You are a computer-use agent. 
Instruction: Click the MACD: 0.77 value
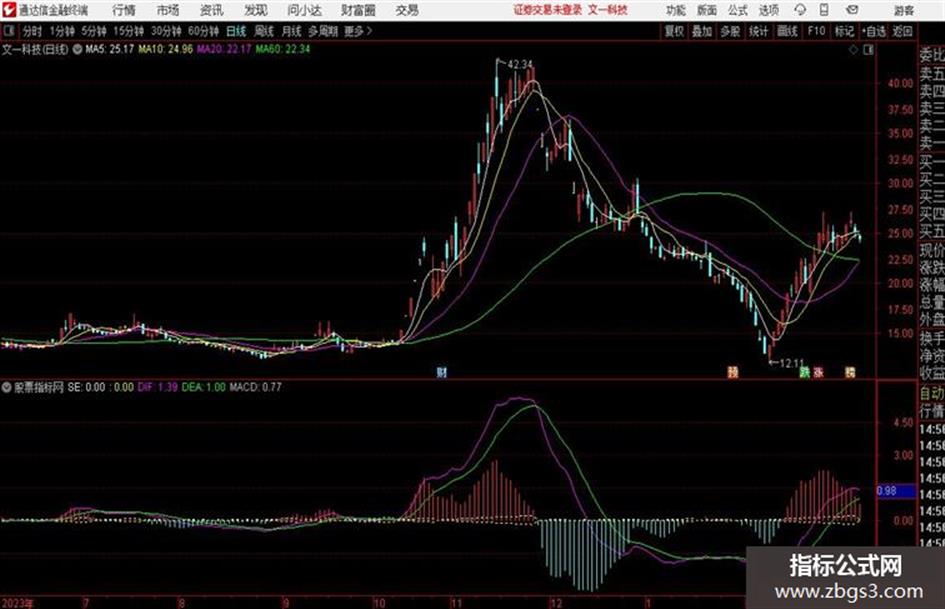click(256, 387)
